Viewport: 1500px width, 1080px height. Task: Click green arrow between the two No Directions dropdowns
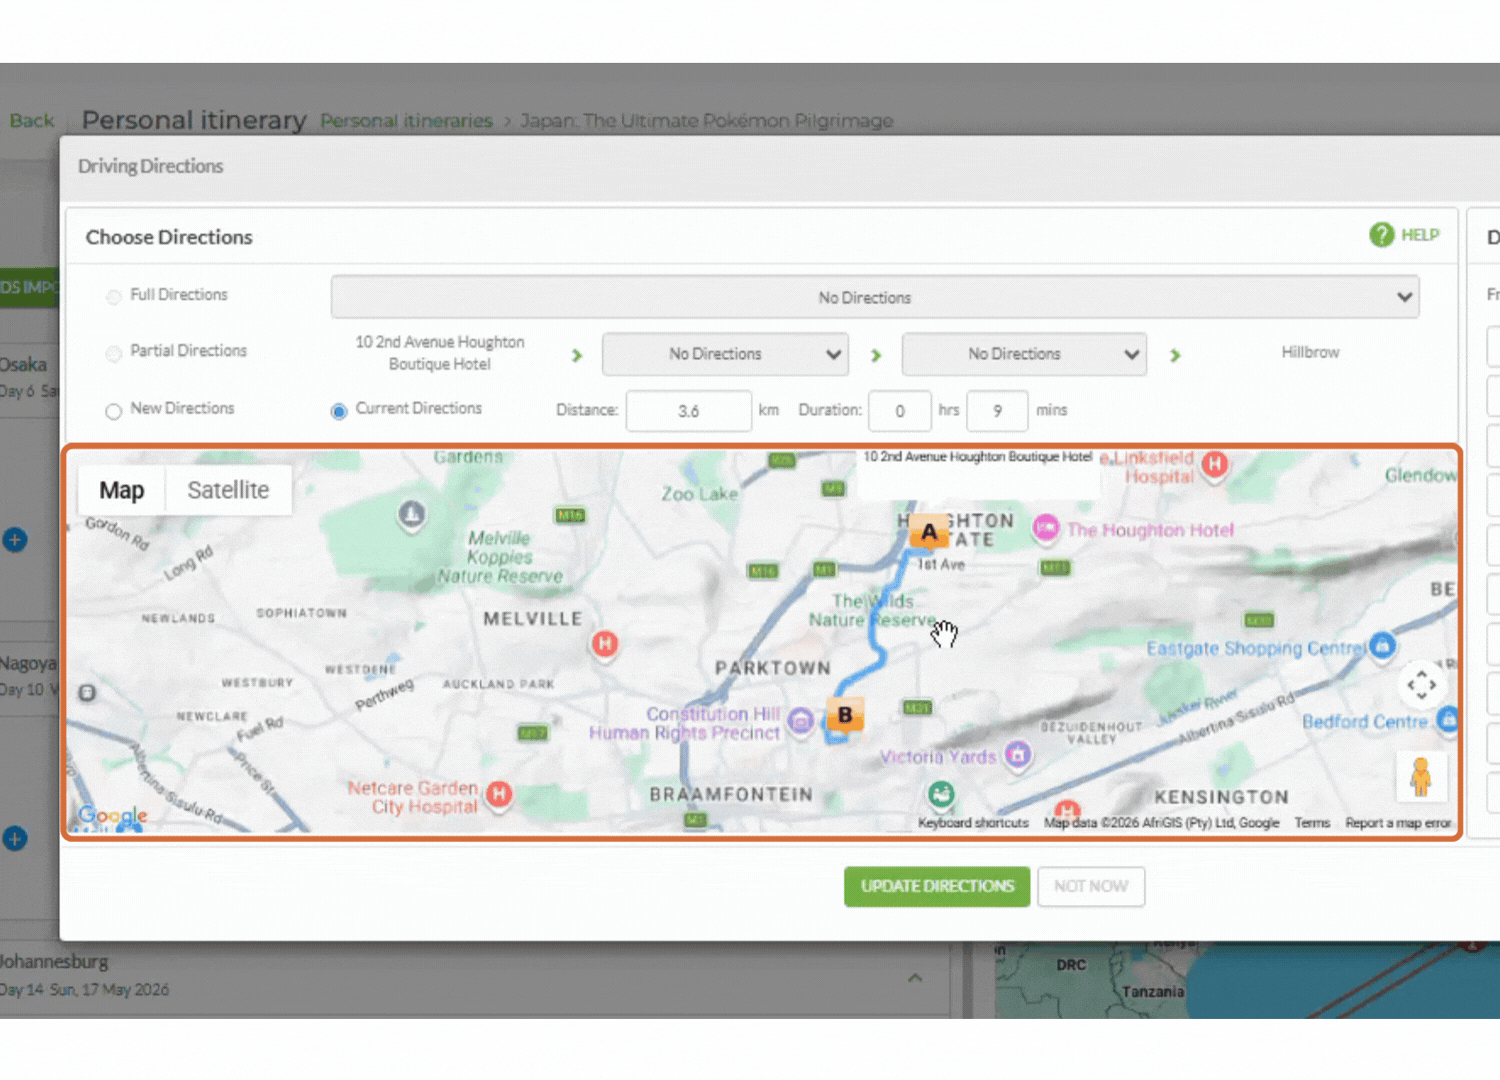pyautogui.click(x=876, y=355)
